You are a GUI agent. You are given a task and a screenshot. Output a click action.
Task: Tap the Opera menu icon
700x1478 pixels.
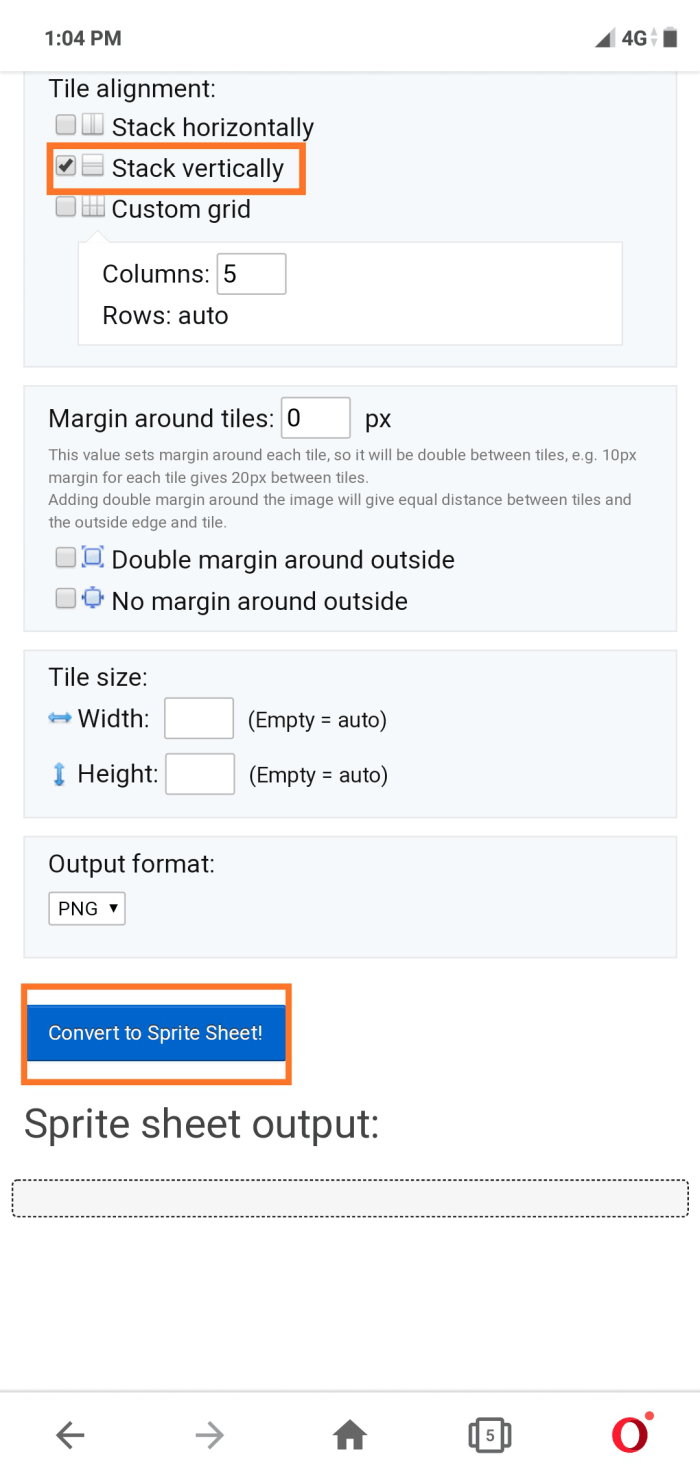pyautogui.click(x=630, y=1435)
